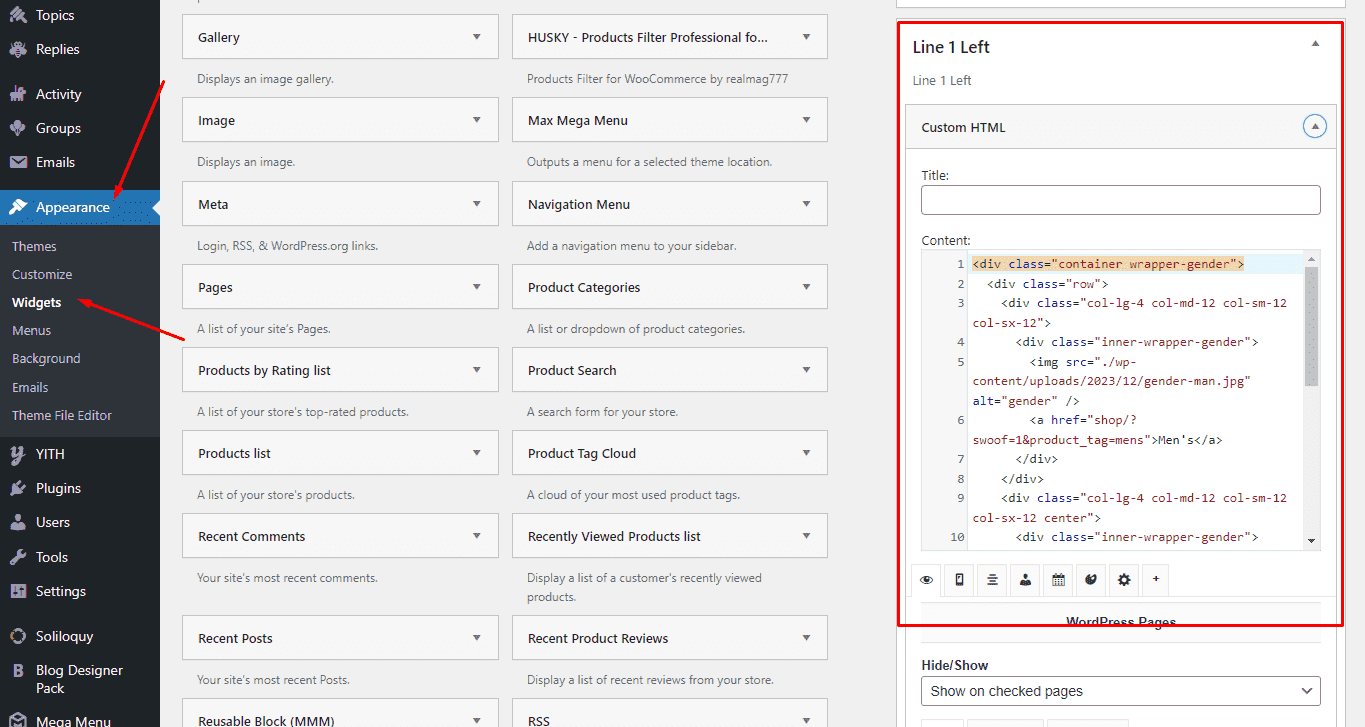Click the plus tab icon
The height and width of the screenshot is (727, 1365).
[1156, 580]
